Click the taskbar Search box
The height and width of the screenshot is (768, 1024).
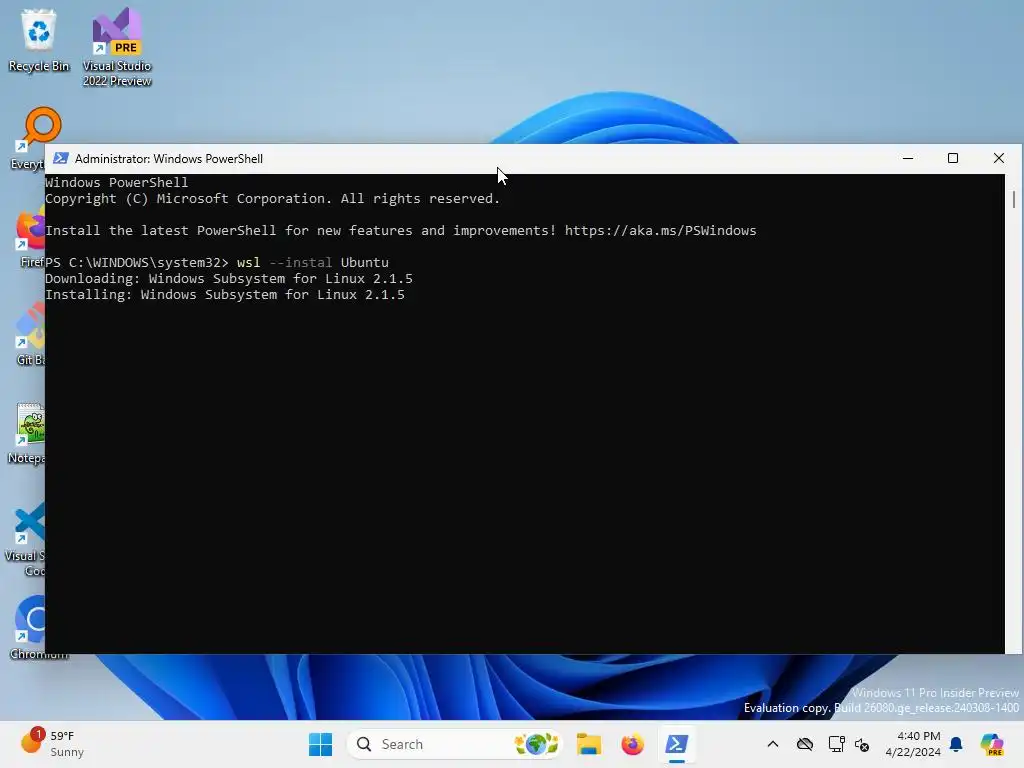point(455,744)
